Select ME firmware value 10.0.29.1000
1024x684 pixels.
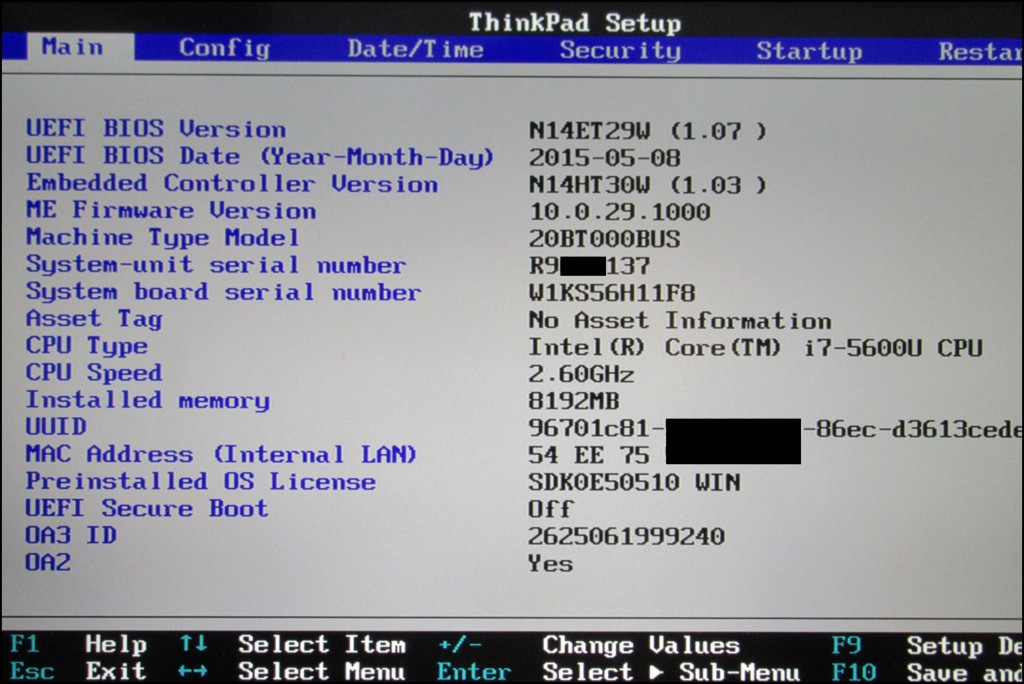click(619, 212)
